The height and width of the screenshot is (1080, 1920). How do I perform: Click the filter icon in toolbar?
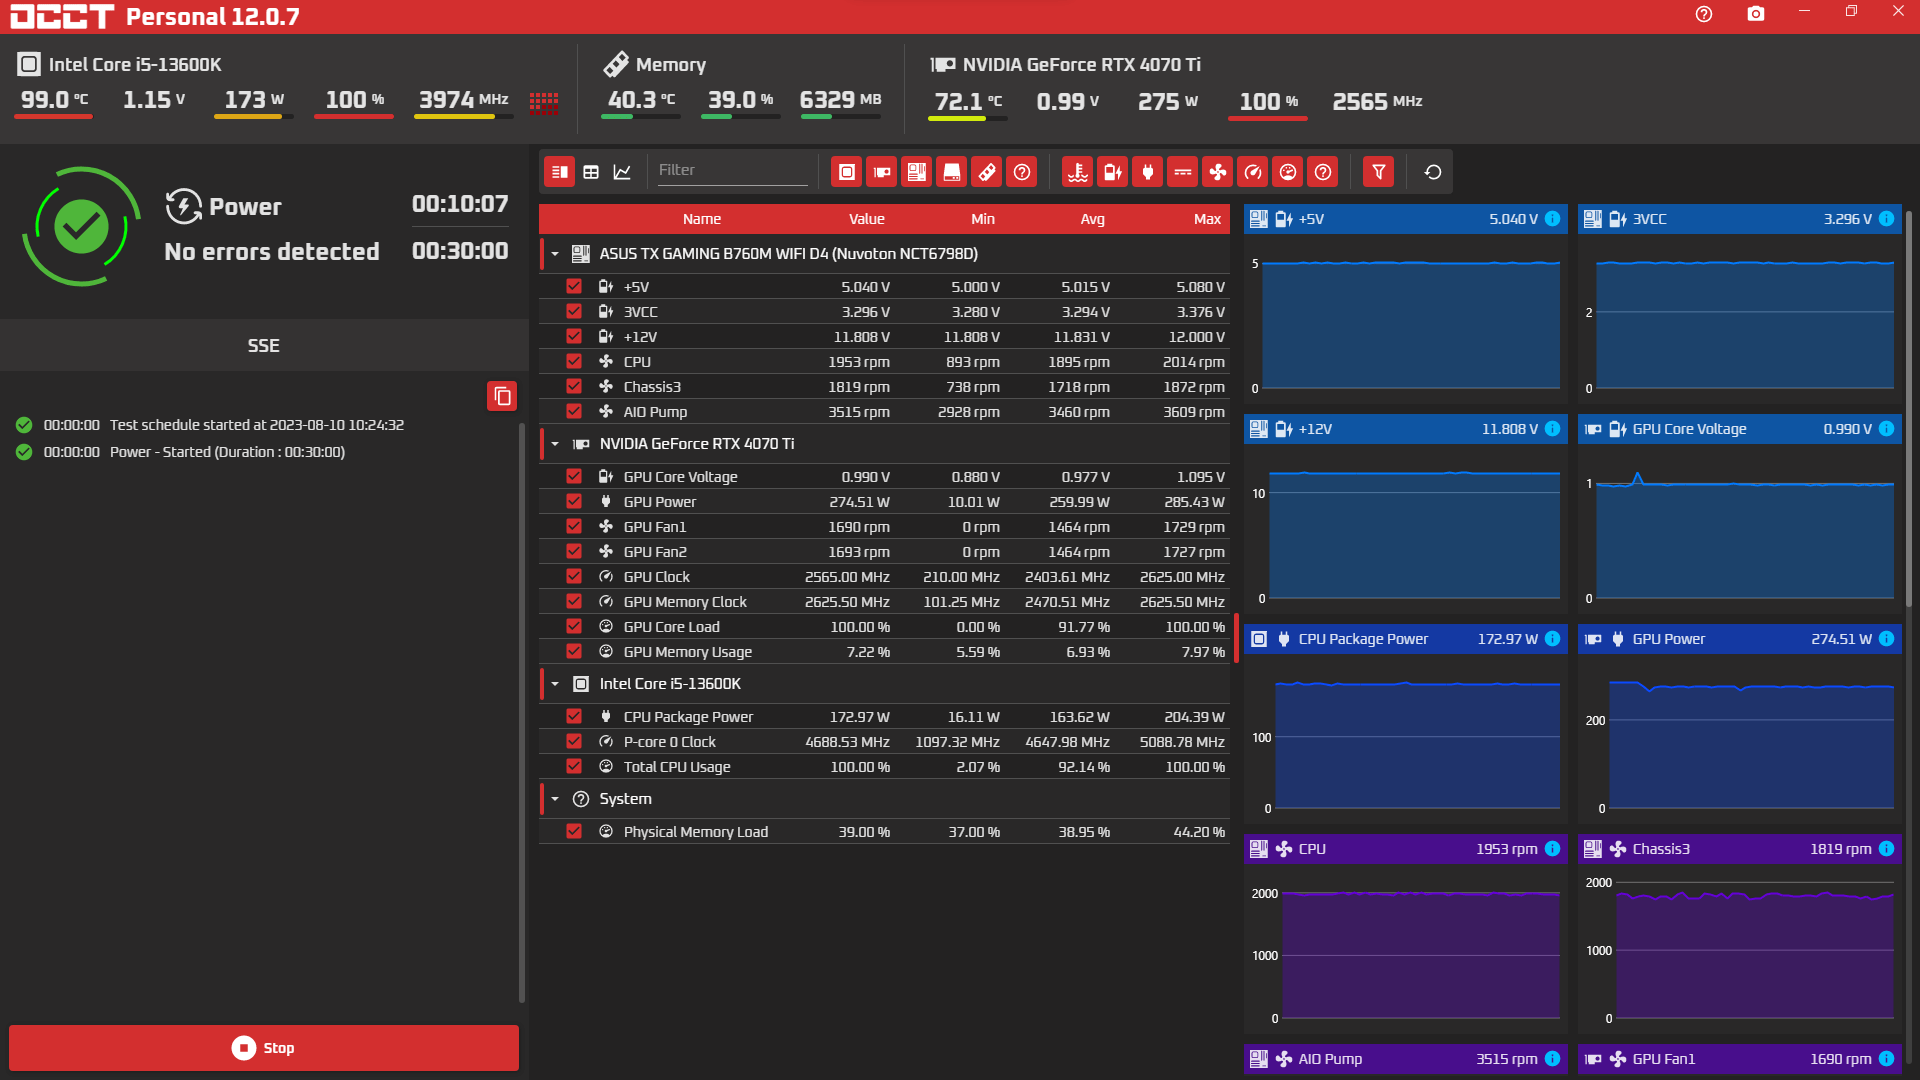coord(1379,171)
